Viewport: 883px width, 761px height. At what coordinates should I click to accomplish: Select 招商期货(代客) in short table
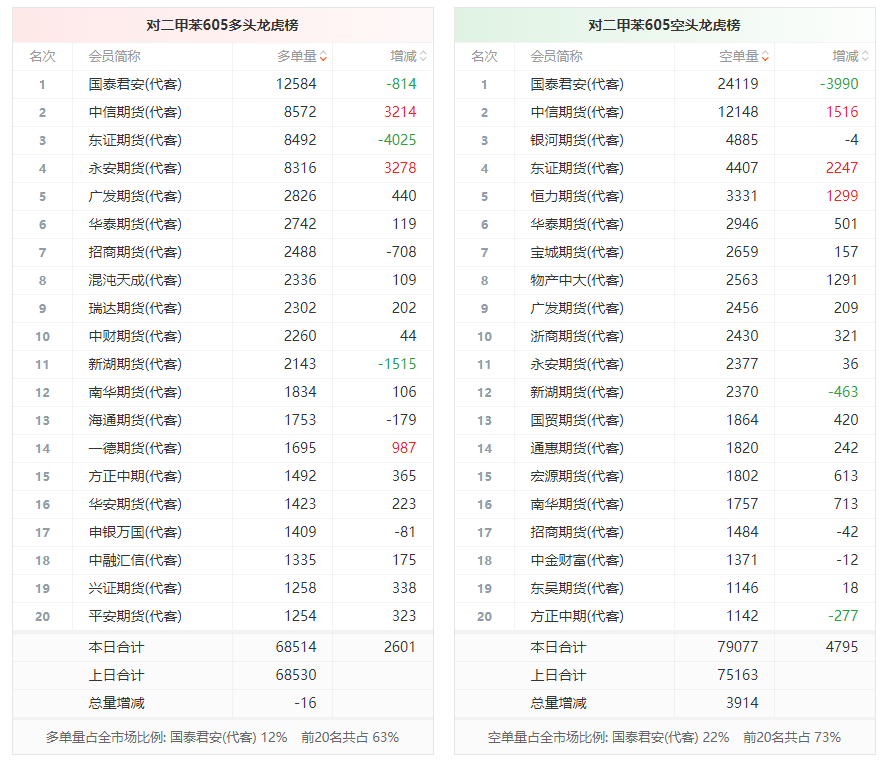point(577,532)
